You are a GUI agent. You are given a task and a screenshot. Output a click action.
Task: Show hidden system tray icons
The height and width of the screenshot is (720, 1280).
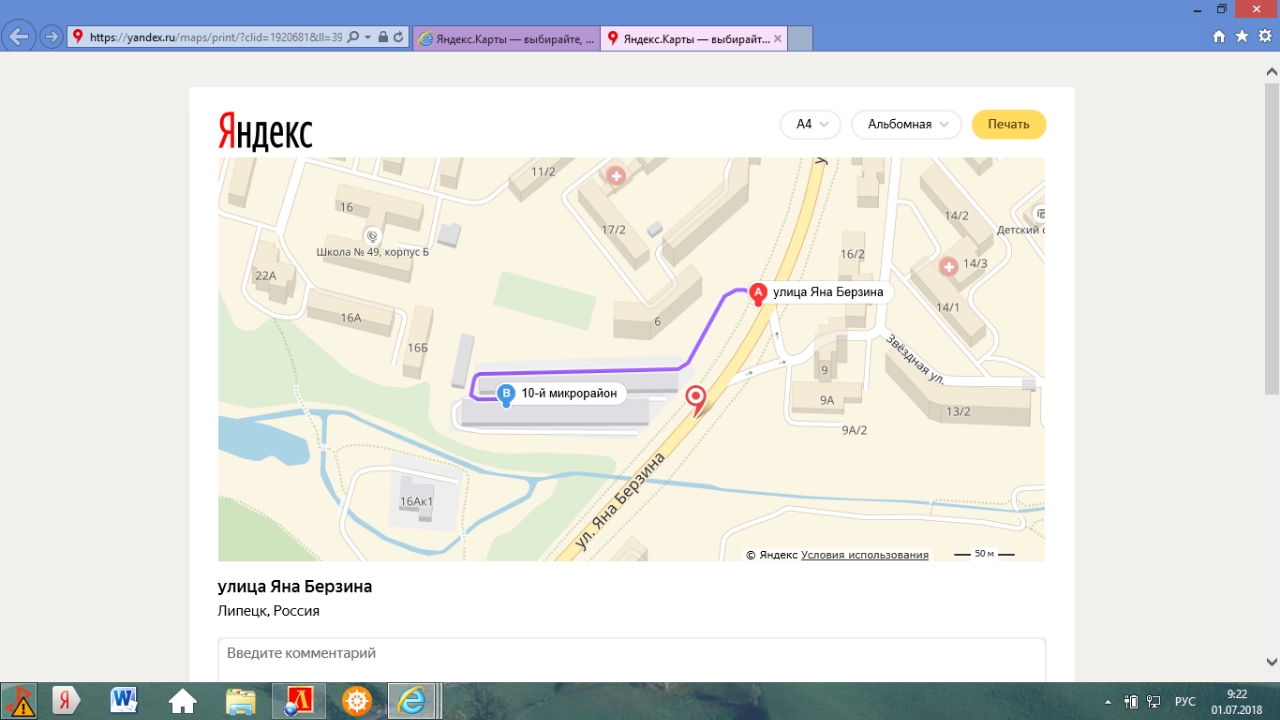click(x=1107, y=701)
